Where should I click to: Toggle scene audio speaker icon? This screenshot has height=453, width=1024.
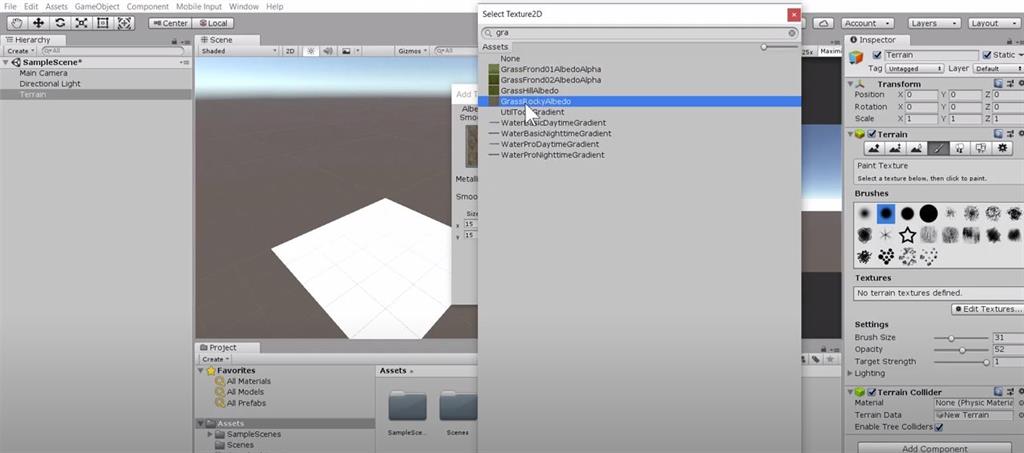click(328, 51)
